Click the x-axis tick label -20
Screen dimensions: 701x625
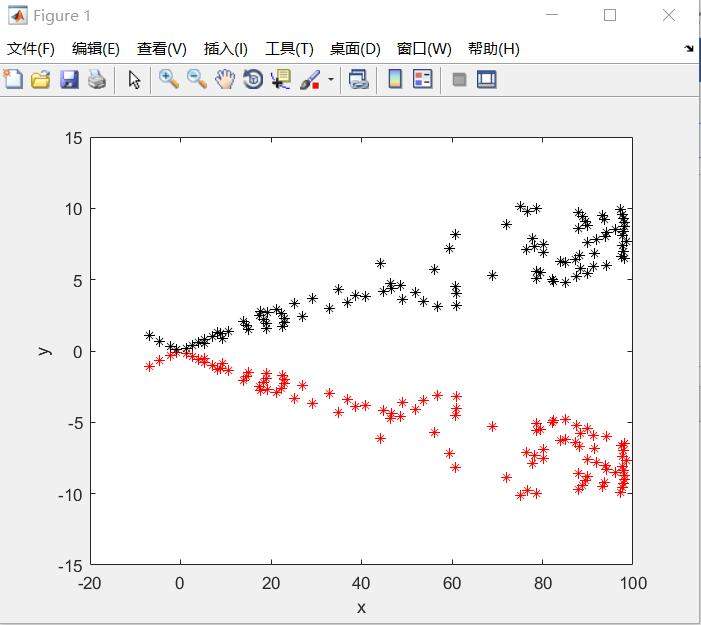point(89,583)
